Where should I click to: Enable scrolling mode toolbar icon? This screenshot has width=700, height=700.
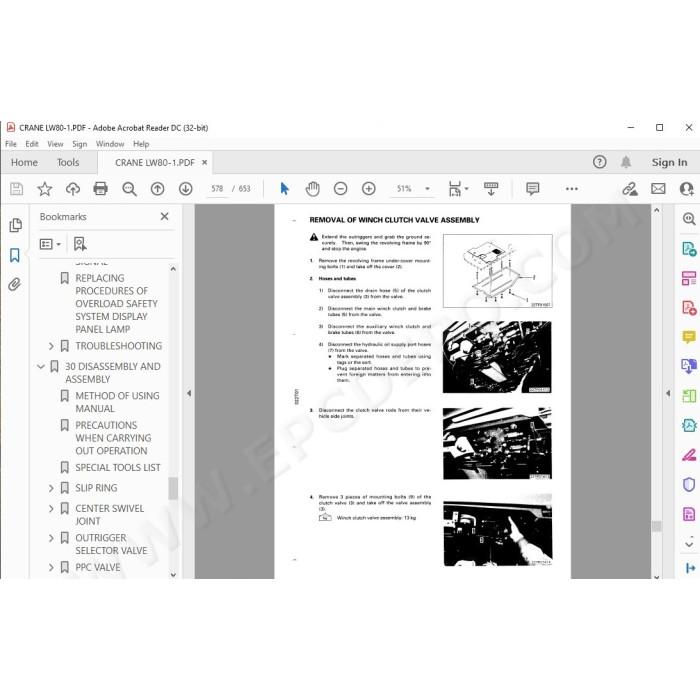491,189
